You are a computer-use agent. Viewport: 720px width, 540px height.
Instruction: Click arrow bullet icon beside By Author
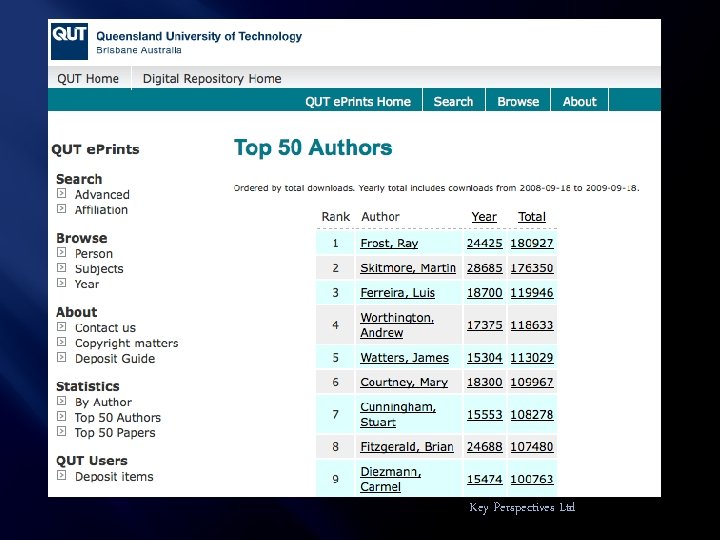coord(62,401)
